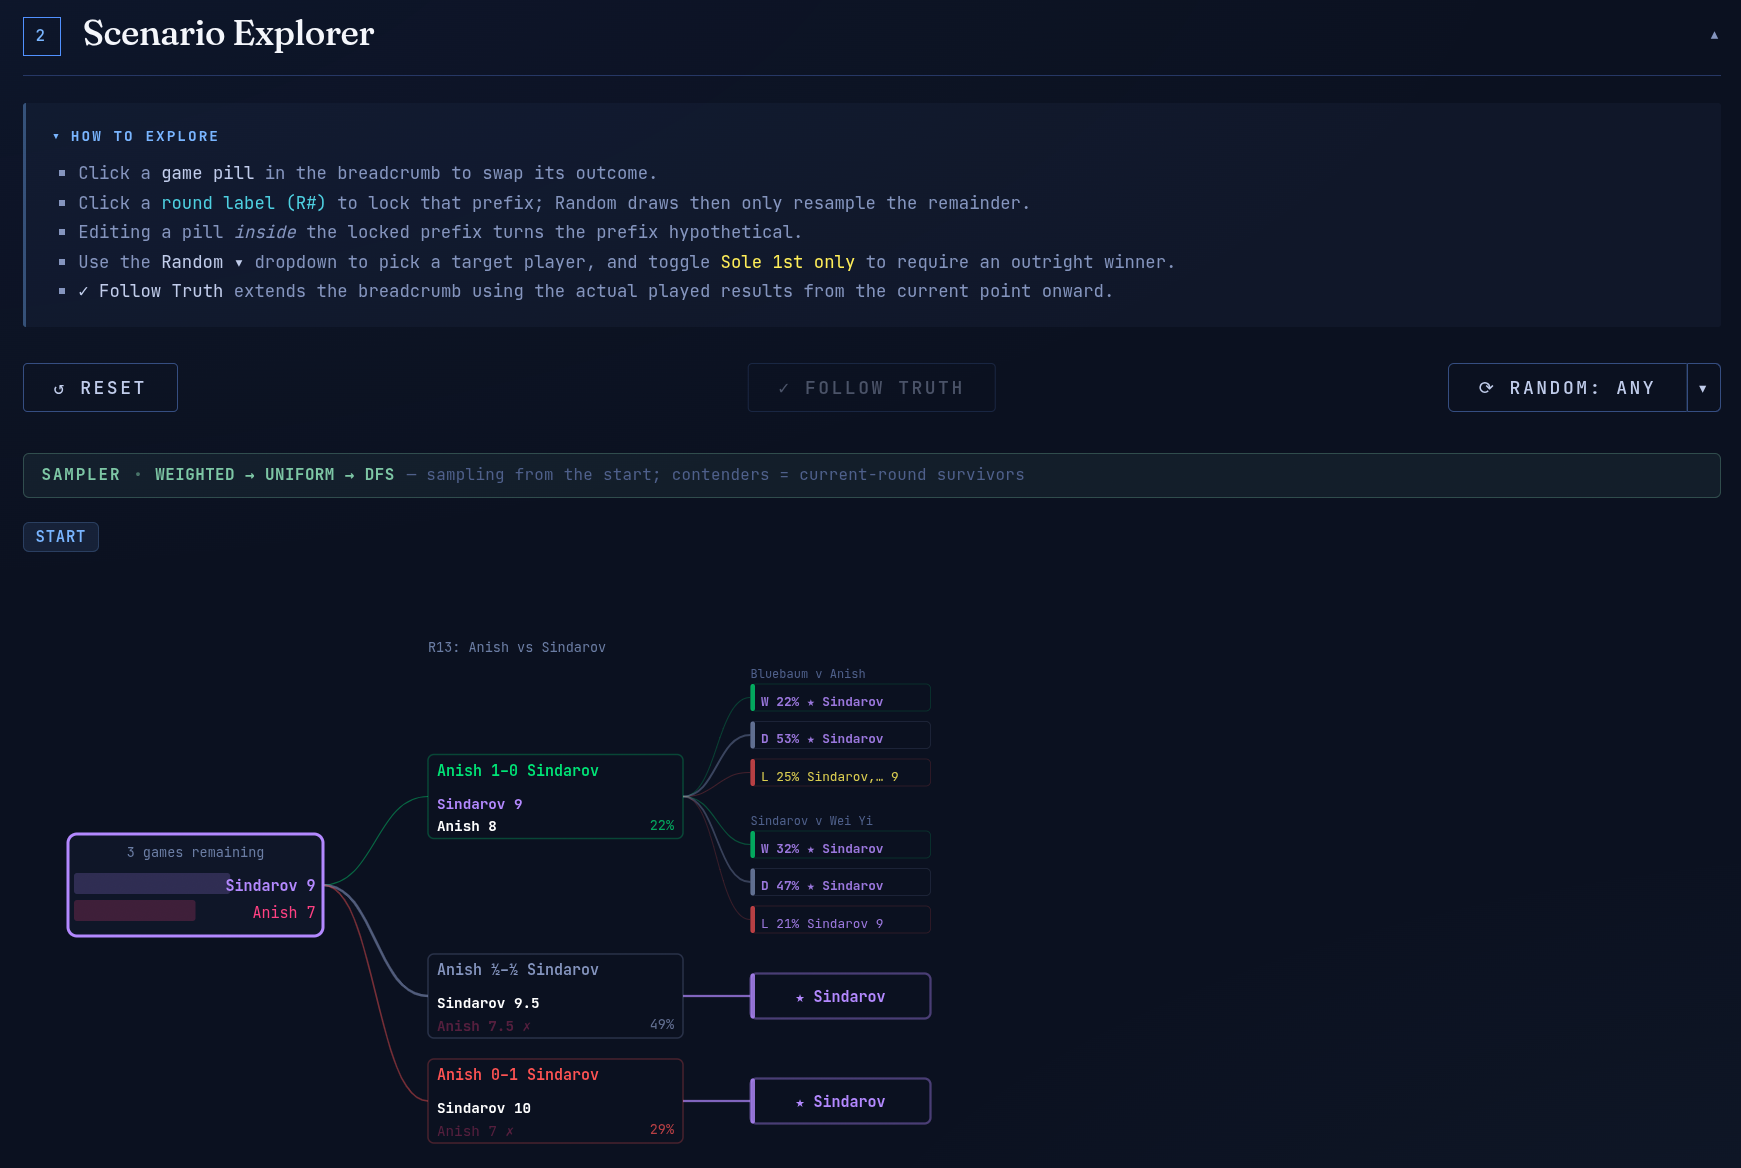Choose Sindarov v Wei Yi D 47% outcome
Image resolution: width=1741 pixels, height=1168 pixels.
pos(841,883)
